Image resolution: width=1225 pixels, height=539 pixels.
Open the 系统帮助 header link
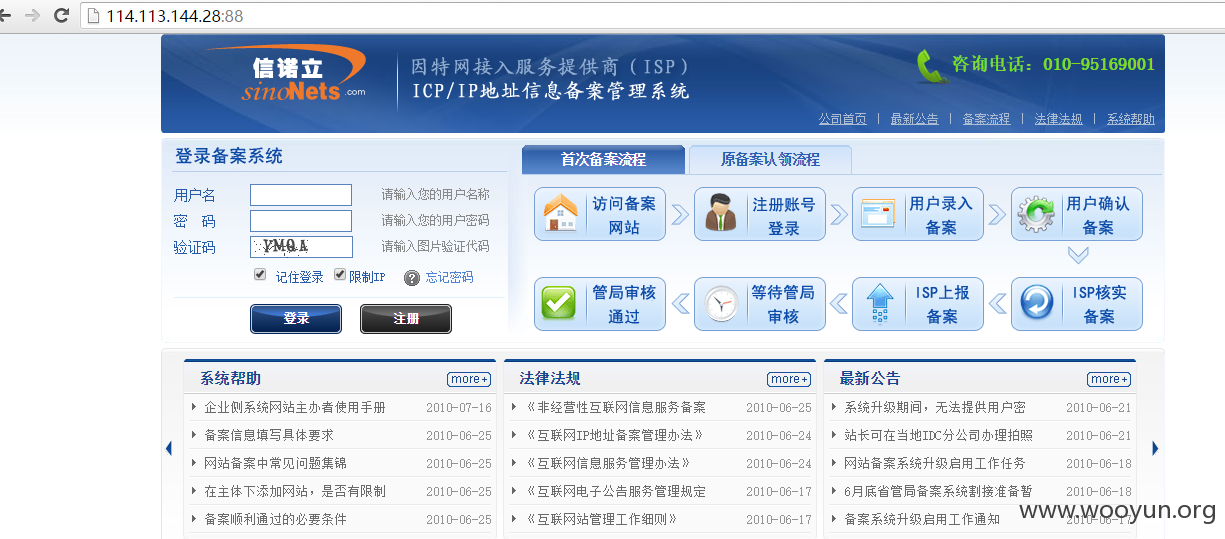(x=1130, y=118)
